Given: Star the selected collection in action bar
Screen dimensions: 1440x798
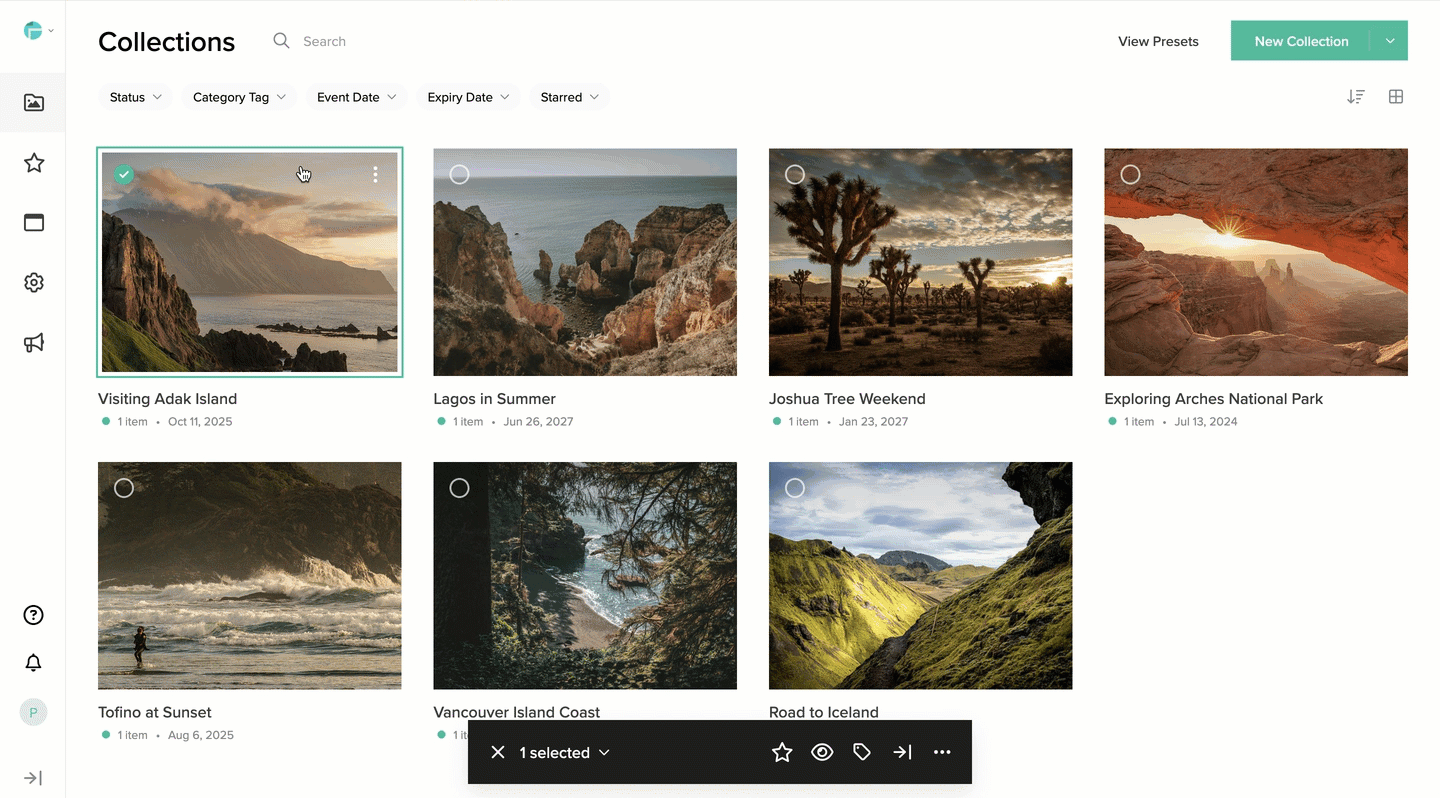Looking at the screenshot, I should click(x=782, y=752).
